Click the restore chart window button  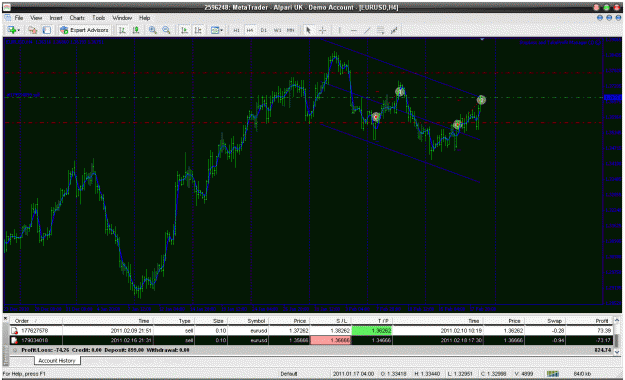click(x=609, y=18)
